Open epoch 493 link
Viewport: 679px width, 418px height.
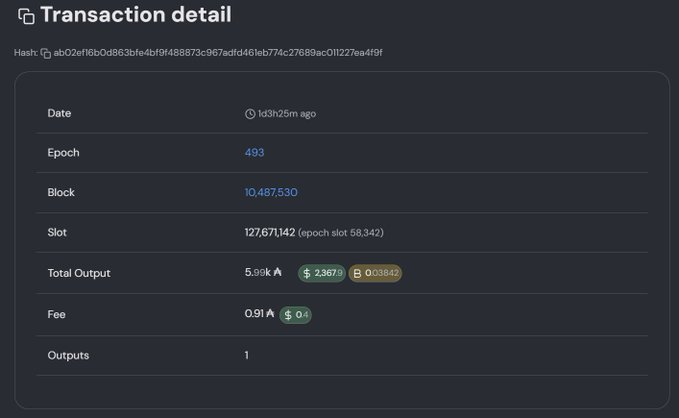coord(254,152)
